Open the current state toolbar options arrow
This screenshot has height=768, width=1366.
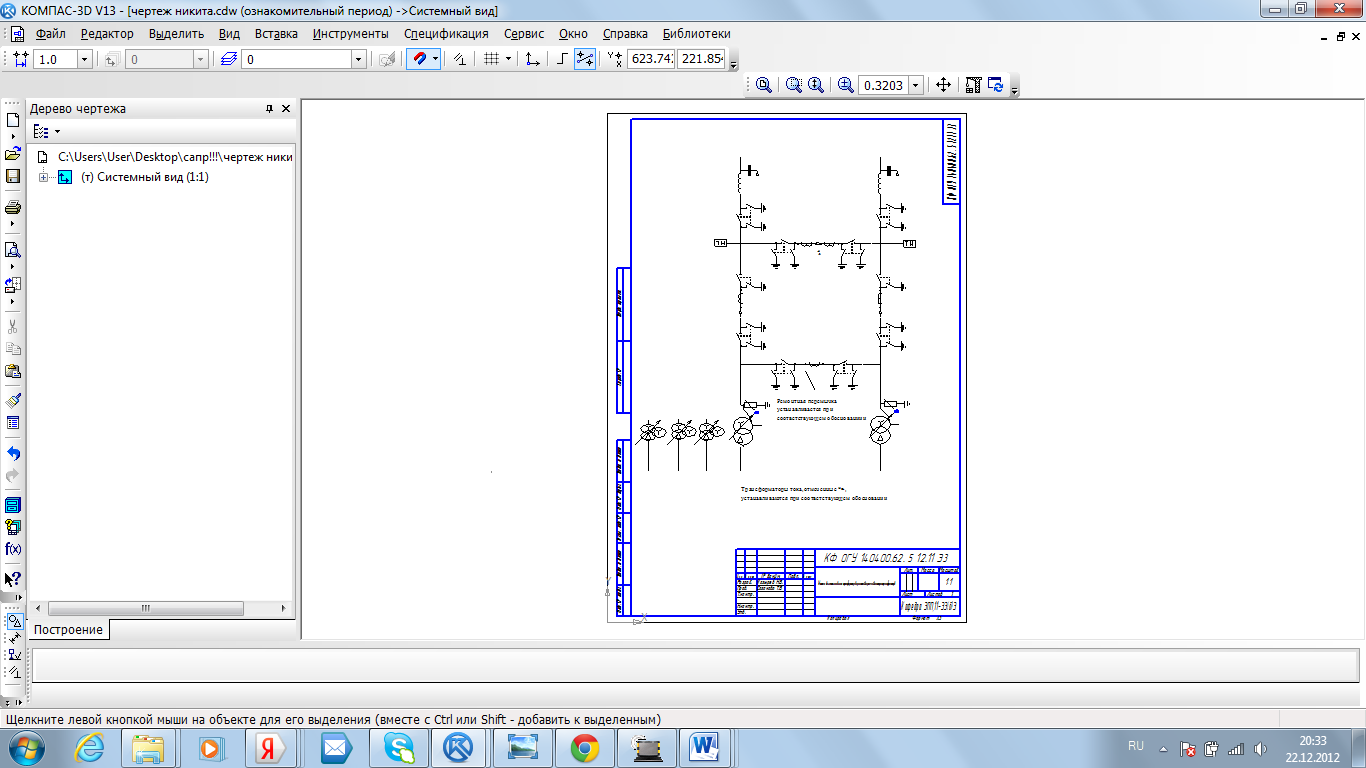point(734,64)
